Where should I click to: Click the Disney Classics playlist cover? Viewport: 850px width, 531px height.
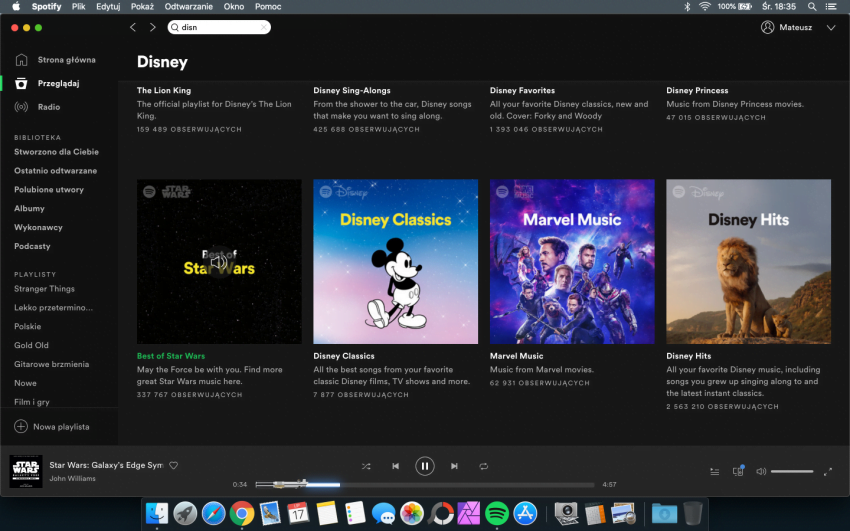point(396,262)
